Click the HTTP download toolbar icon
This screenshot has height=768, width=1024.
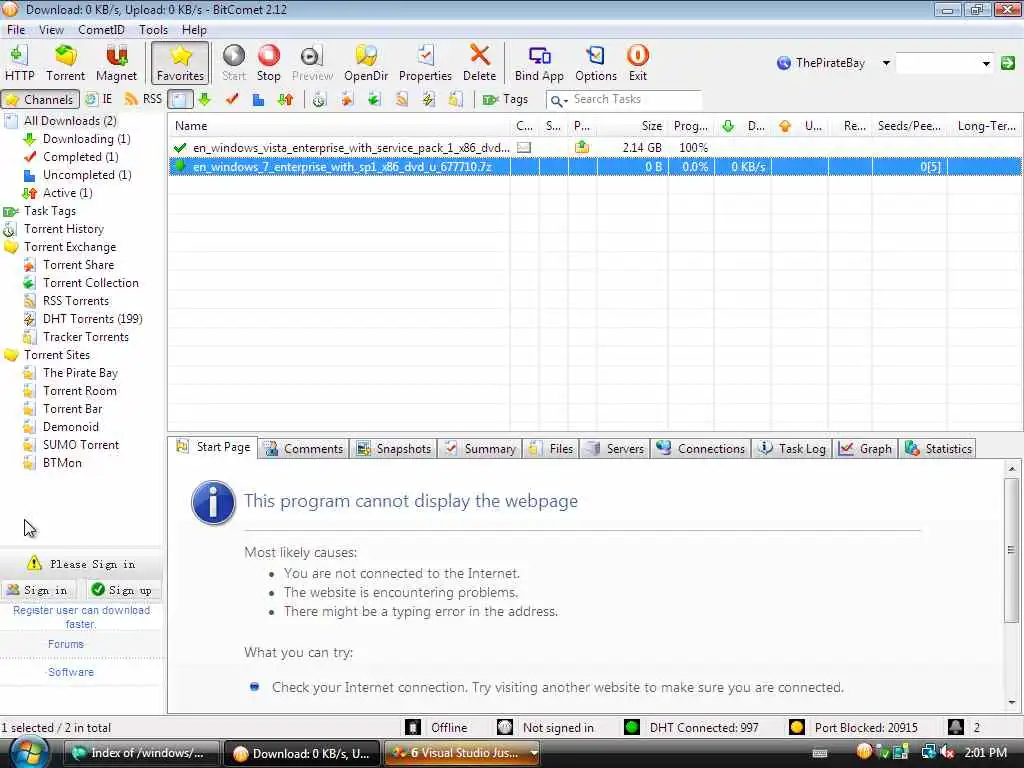pos(20,63)
